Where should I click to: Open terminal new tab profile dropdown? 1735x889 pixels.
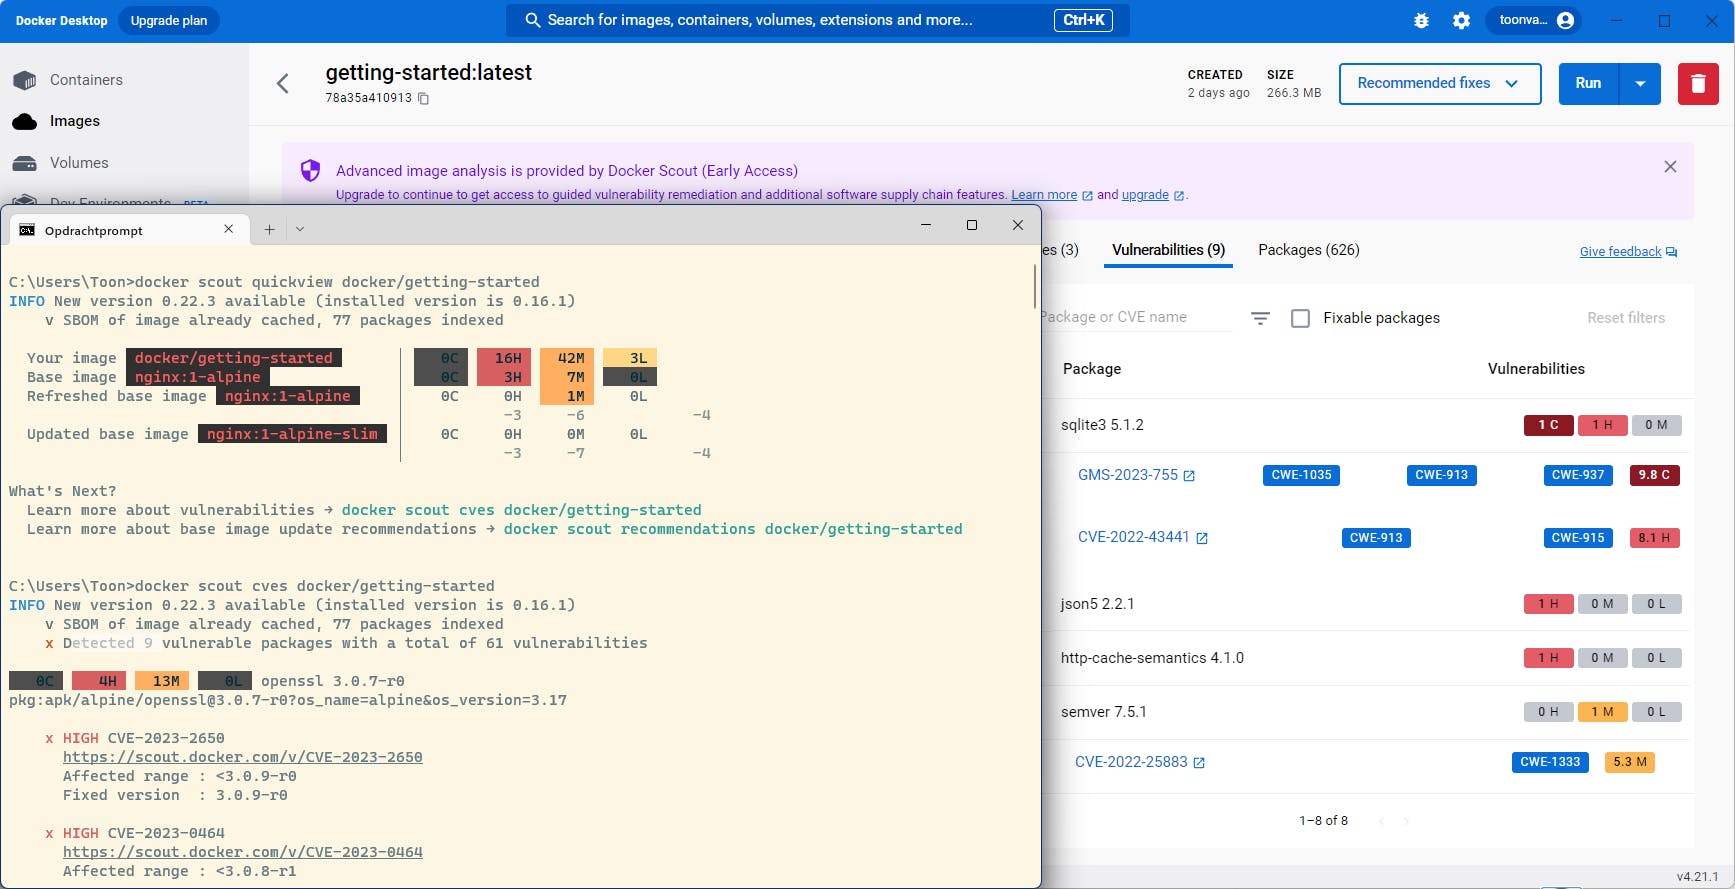tap(300, 230)
